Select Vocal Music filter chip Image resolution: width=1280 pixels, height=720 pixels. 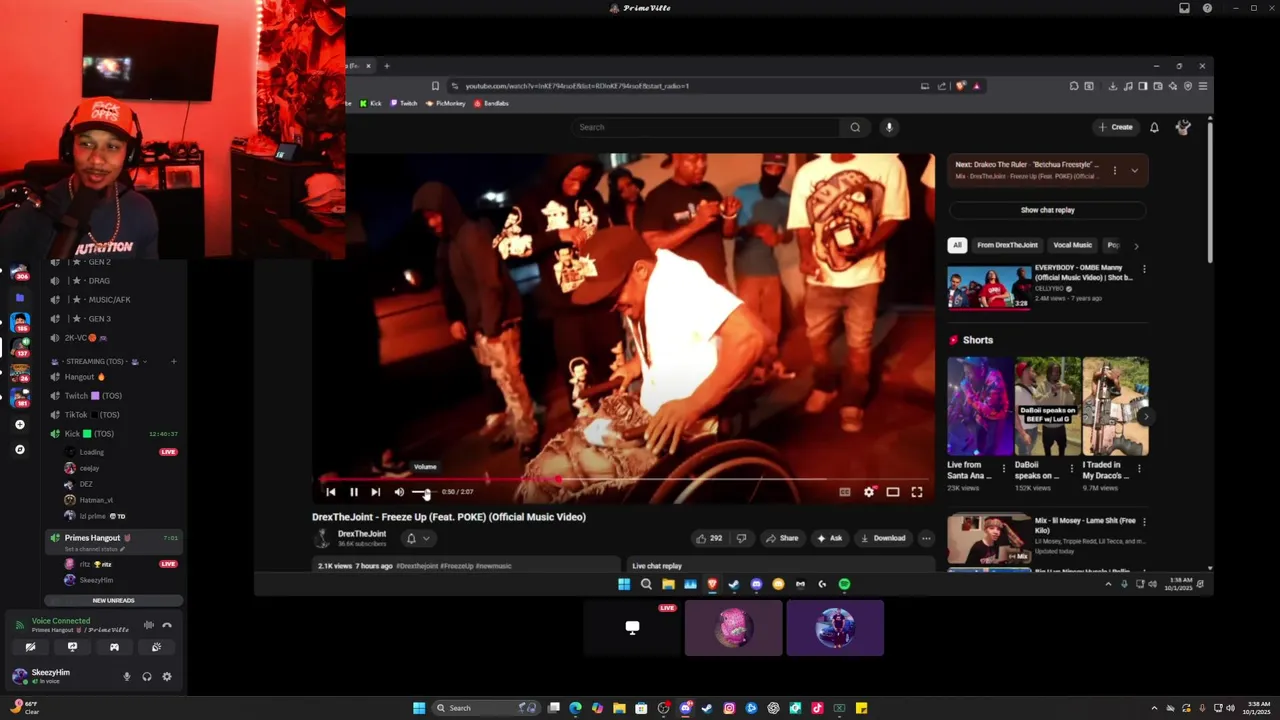pos(1072,245)
